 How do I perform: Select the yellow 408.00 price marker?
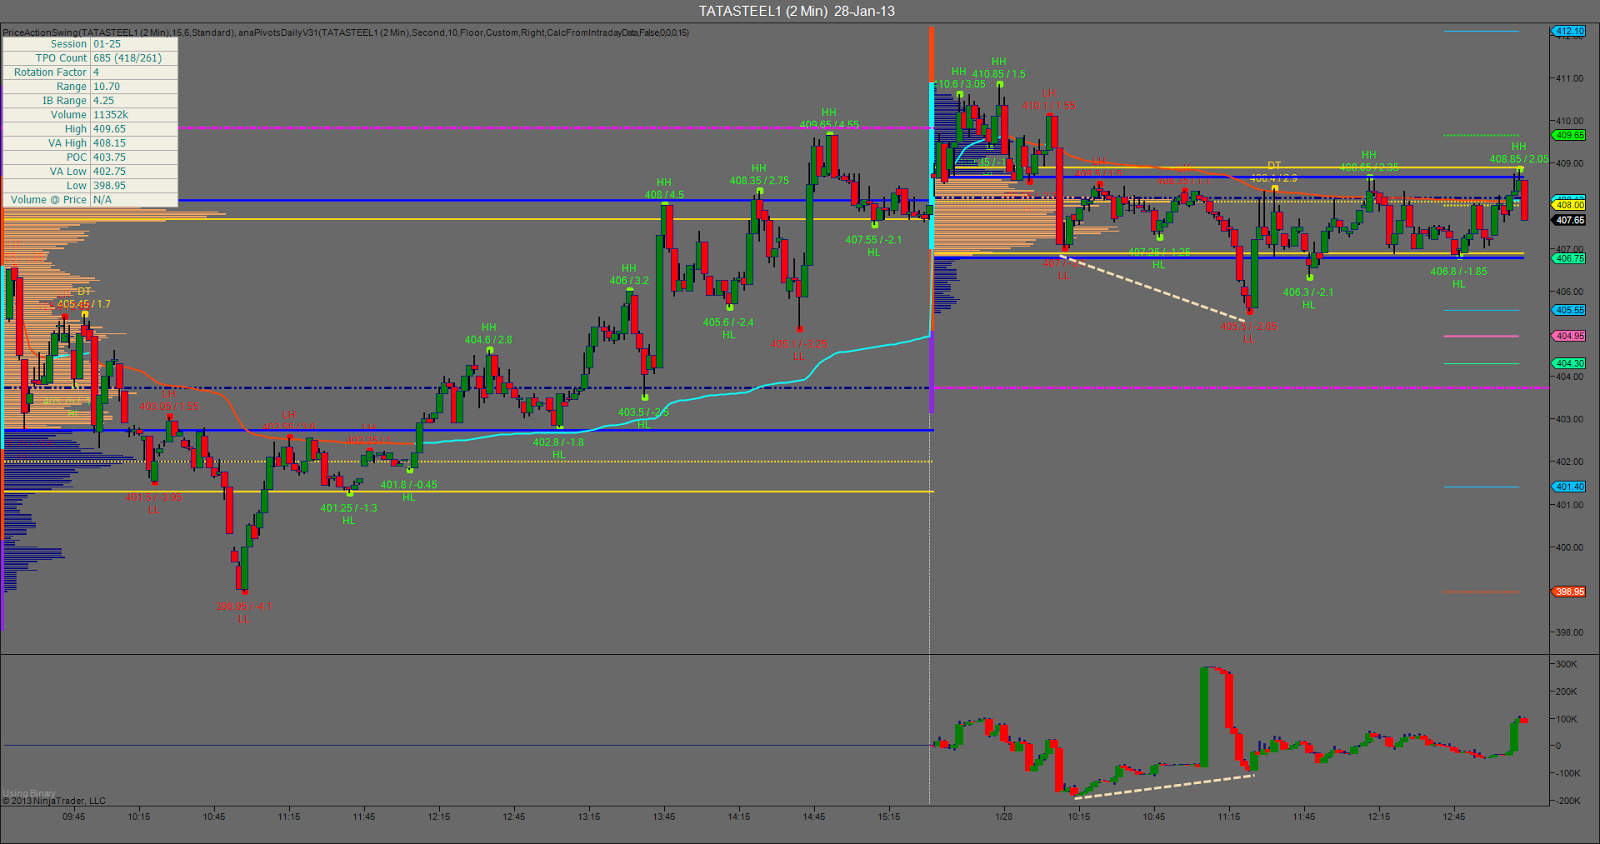tap(1569, 205)
